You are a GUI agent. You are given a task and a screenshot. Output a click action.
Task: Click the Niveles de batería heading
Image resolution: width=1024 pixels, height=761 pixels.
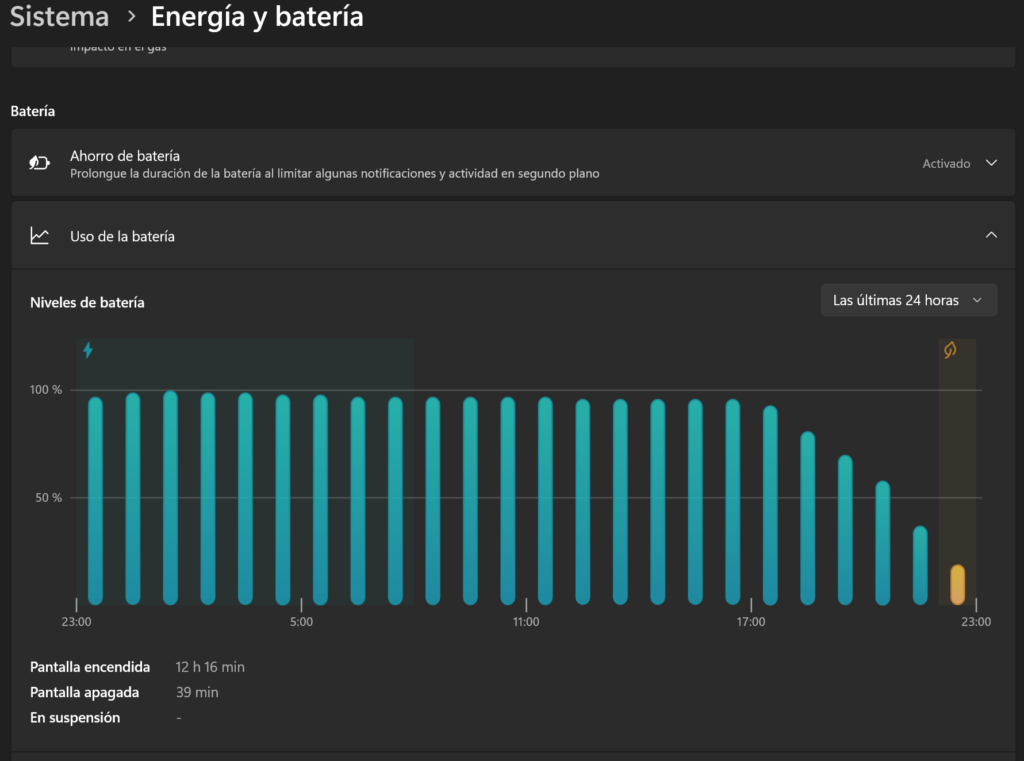coord(87,302)
